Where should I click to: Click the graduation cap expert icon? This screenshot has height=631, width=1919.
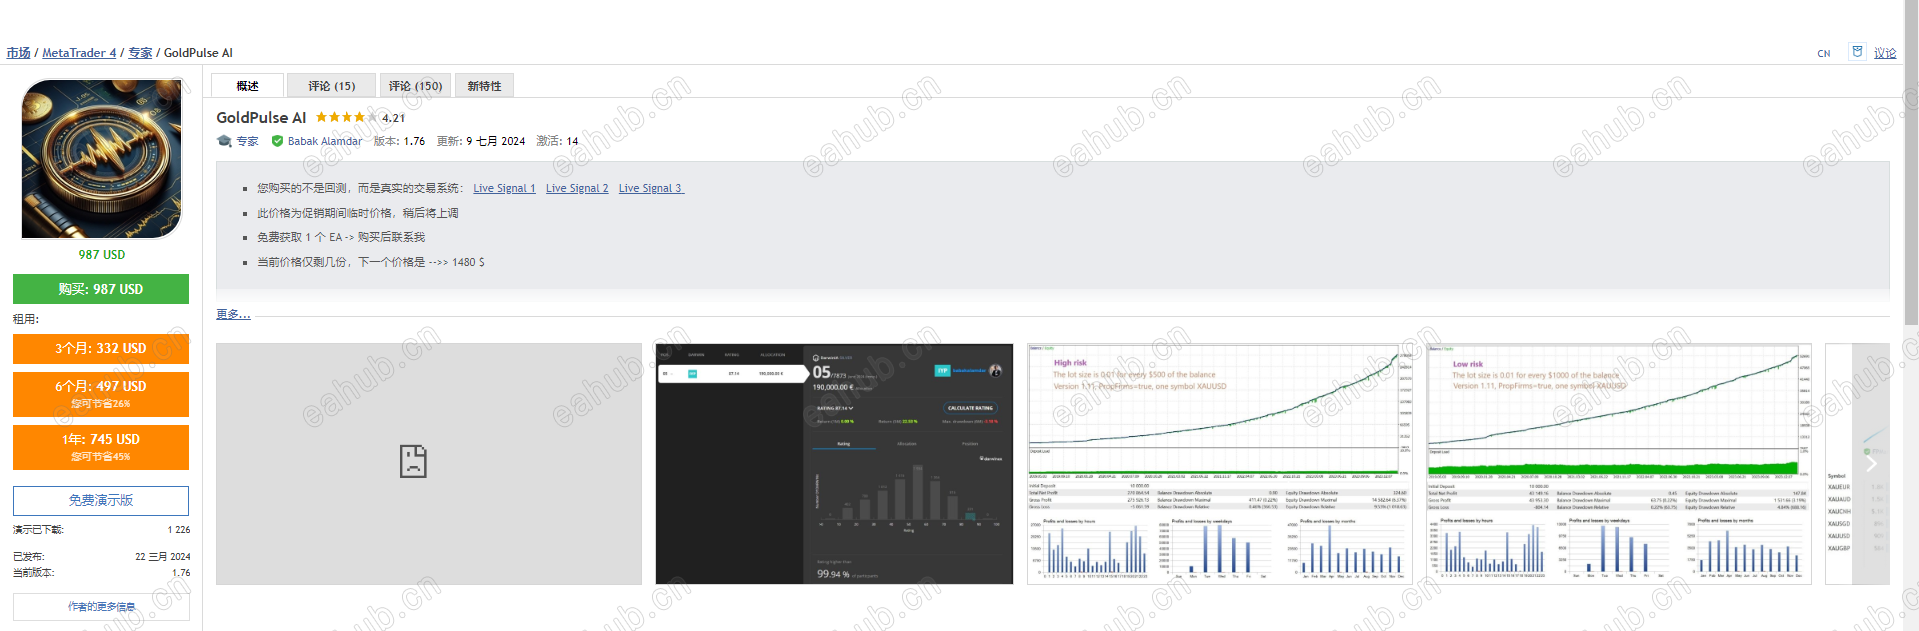224,141
